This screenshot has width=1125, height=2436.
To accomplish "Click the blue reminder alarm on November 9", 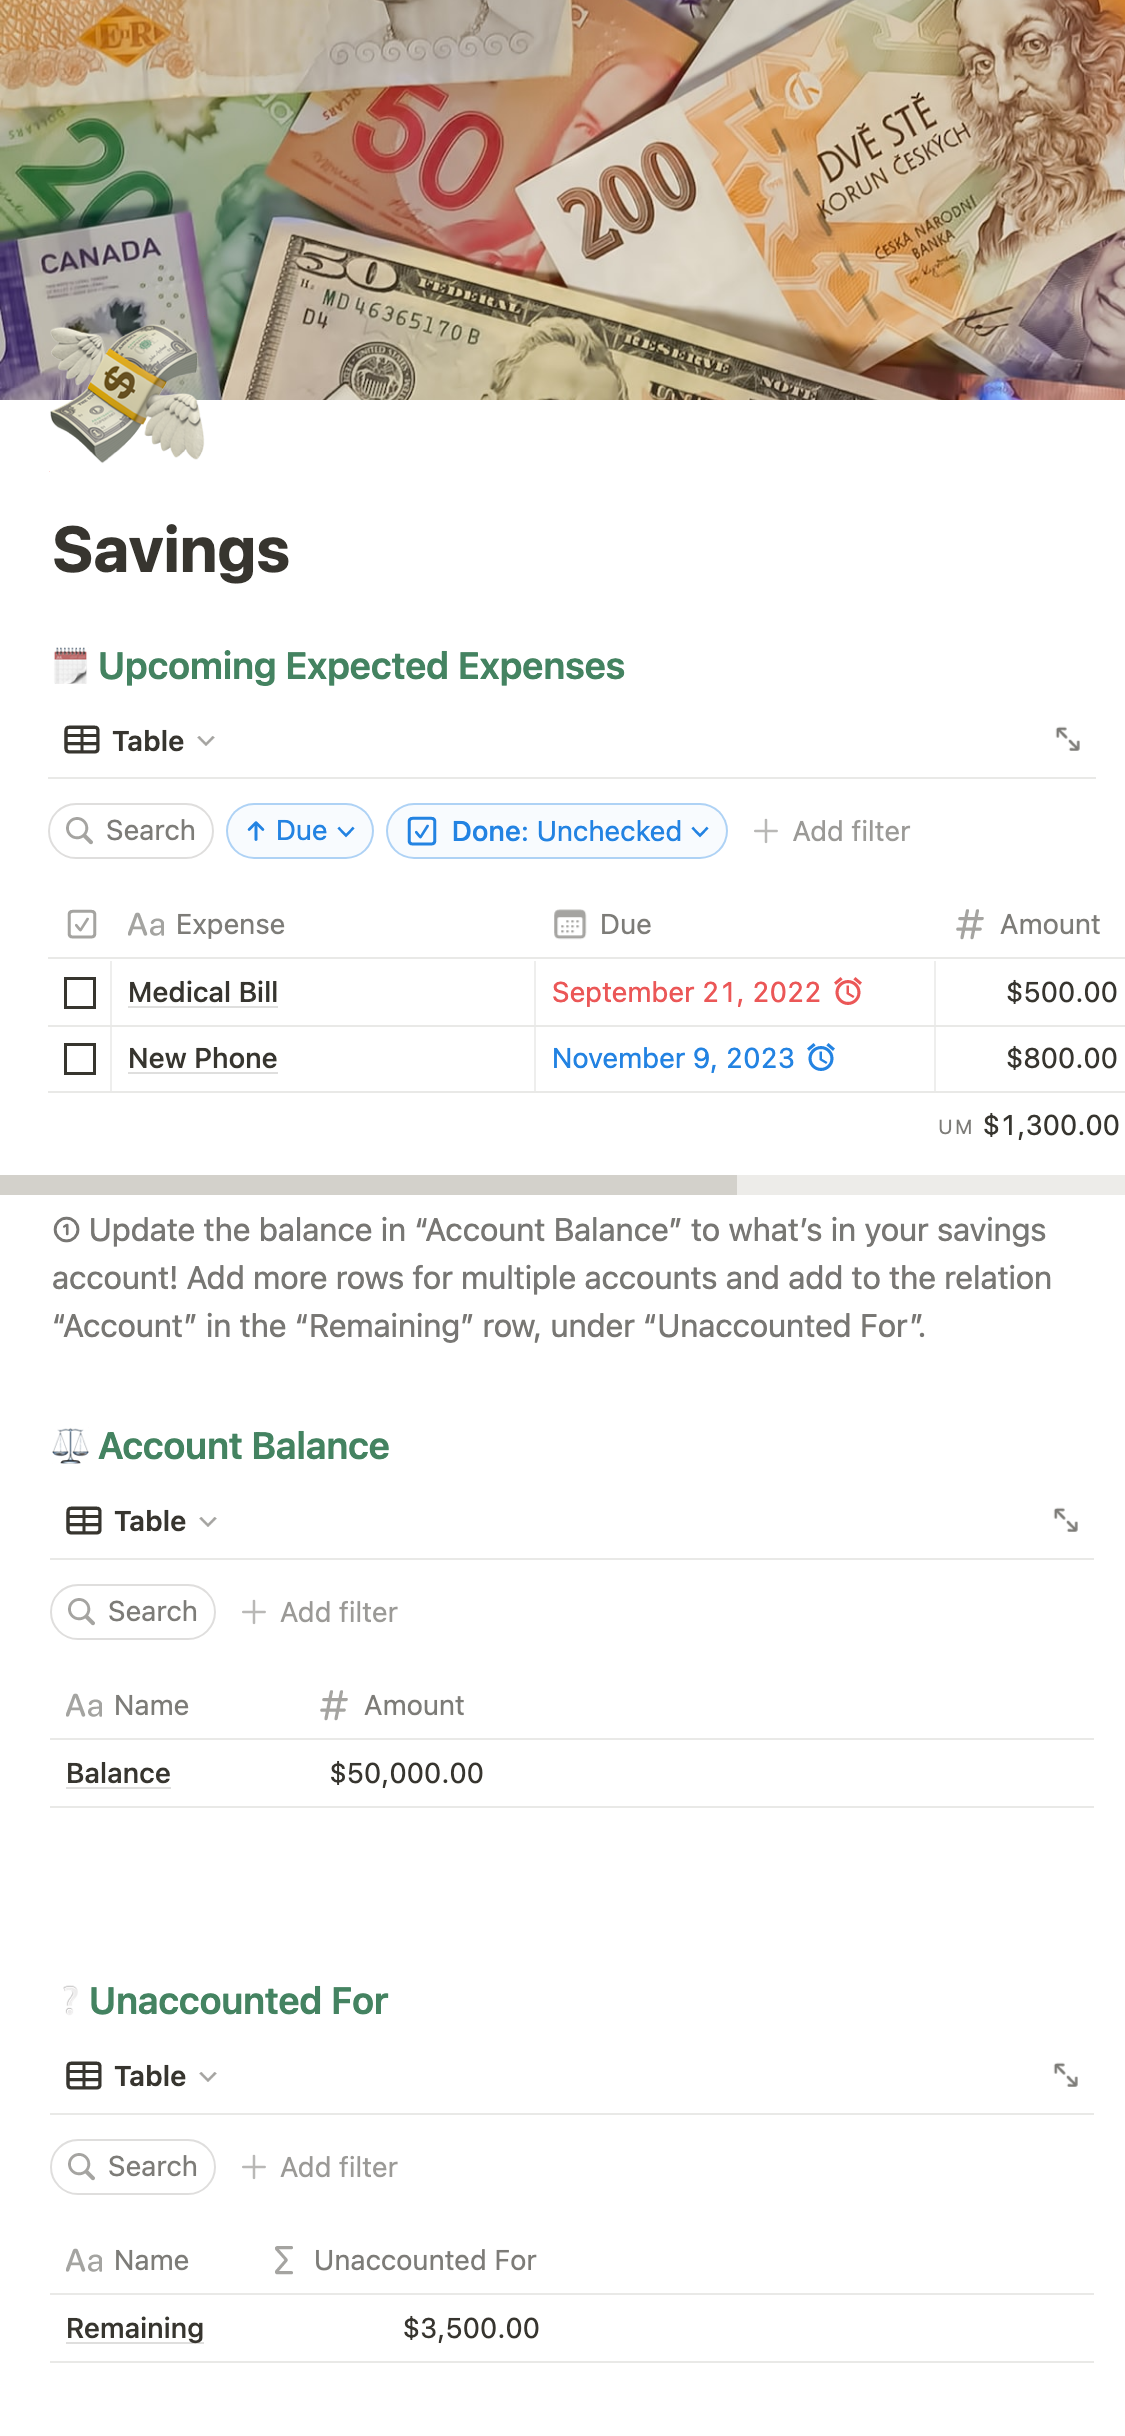I will point(821,1058).
